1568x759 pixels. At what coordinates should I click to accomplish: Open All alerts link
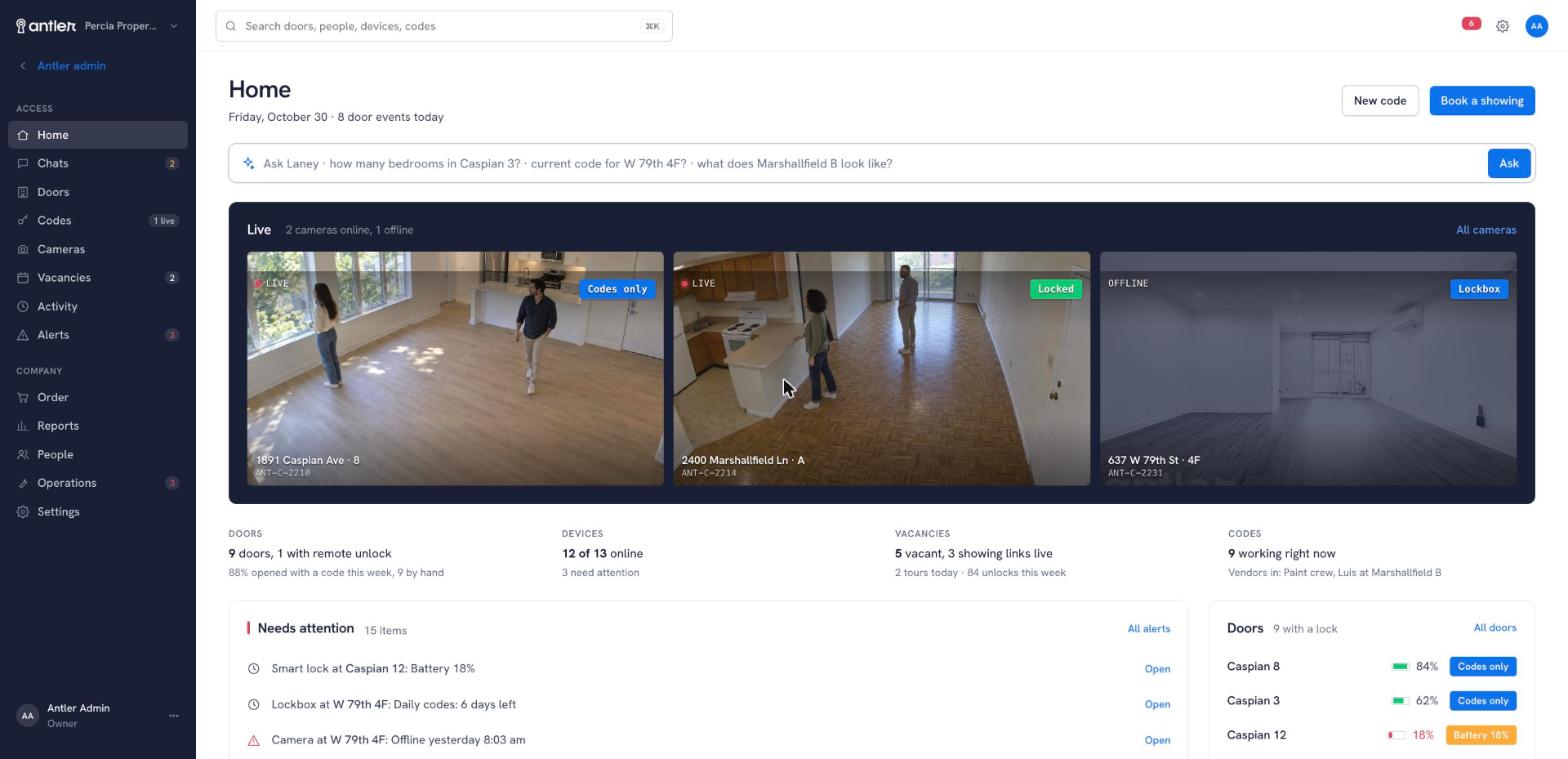coord(1148,629)
